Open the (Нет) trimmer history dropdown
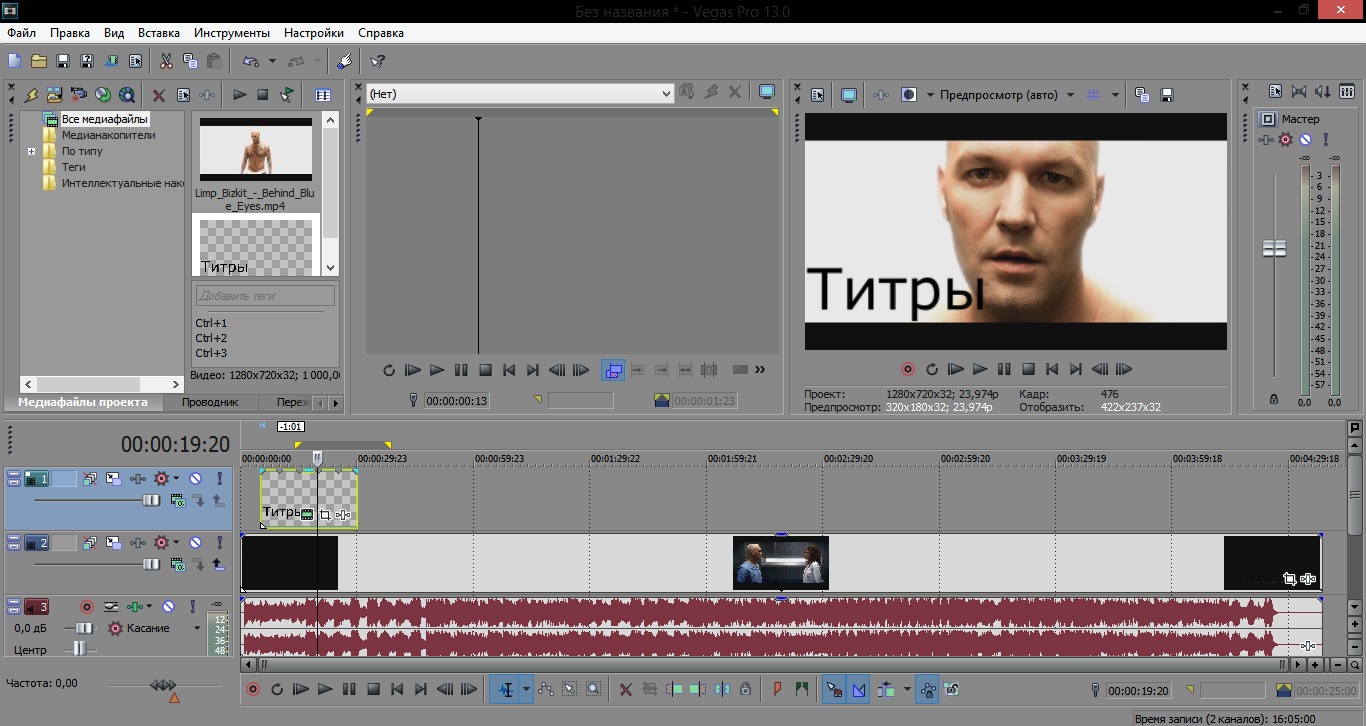Viewport: 1366px width, 726px height. coord(667,93)
